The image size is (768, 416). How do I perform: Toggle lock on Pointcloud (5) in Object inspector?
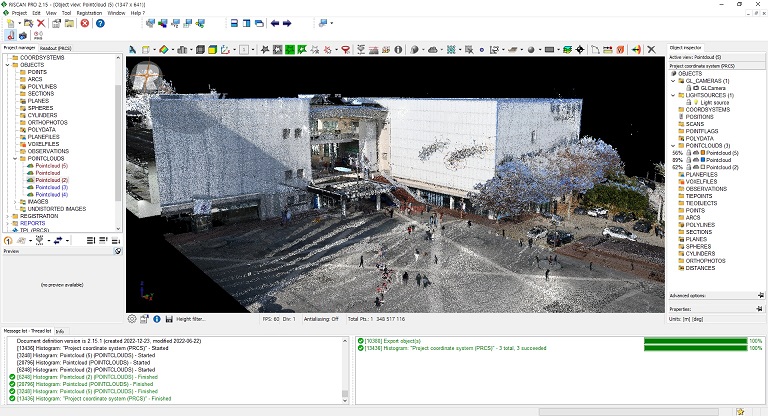(688, 153)
